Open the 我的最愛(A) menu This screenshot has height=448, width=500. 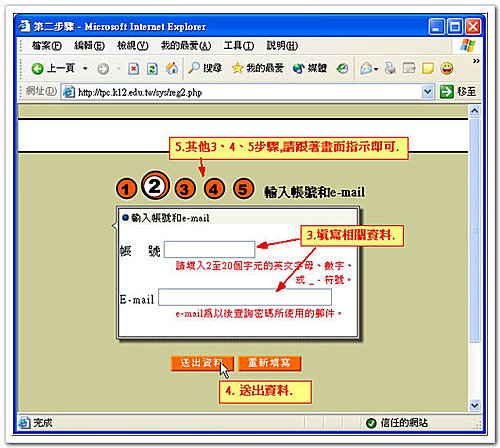(186, 45)
